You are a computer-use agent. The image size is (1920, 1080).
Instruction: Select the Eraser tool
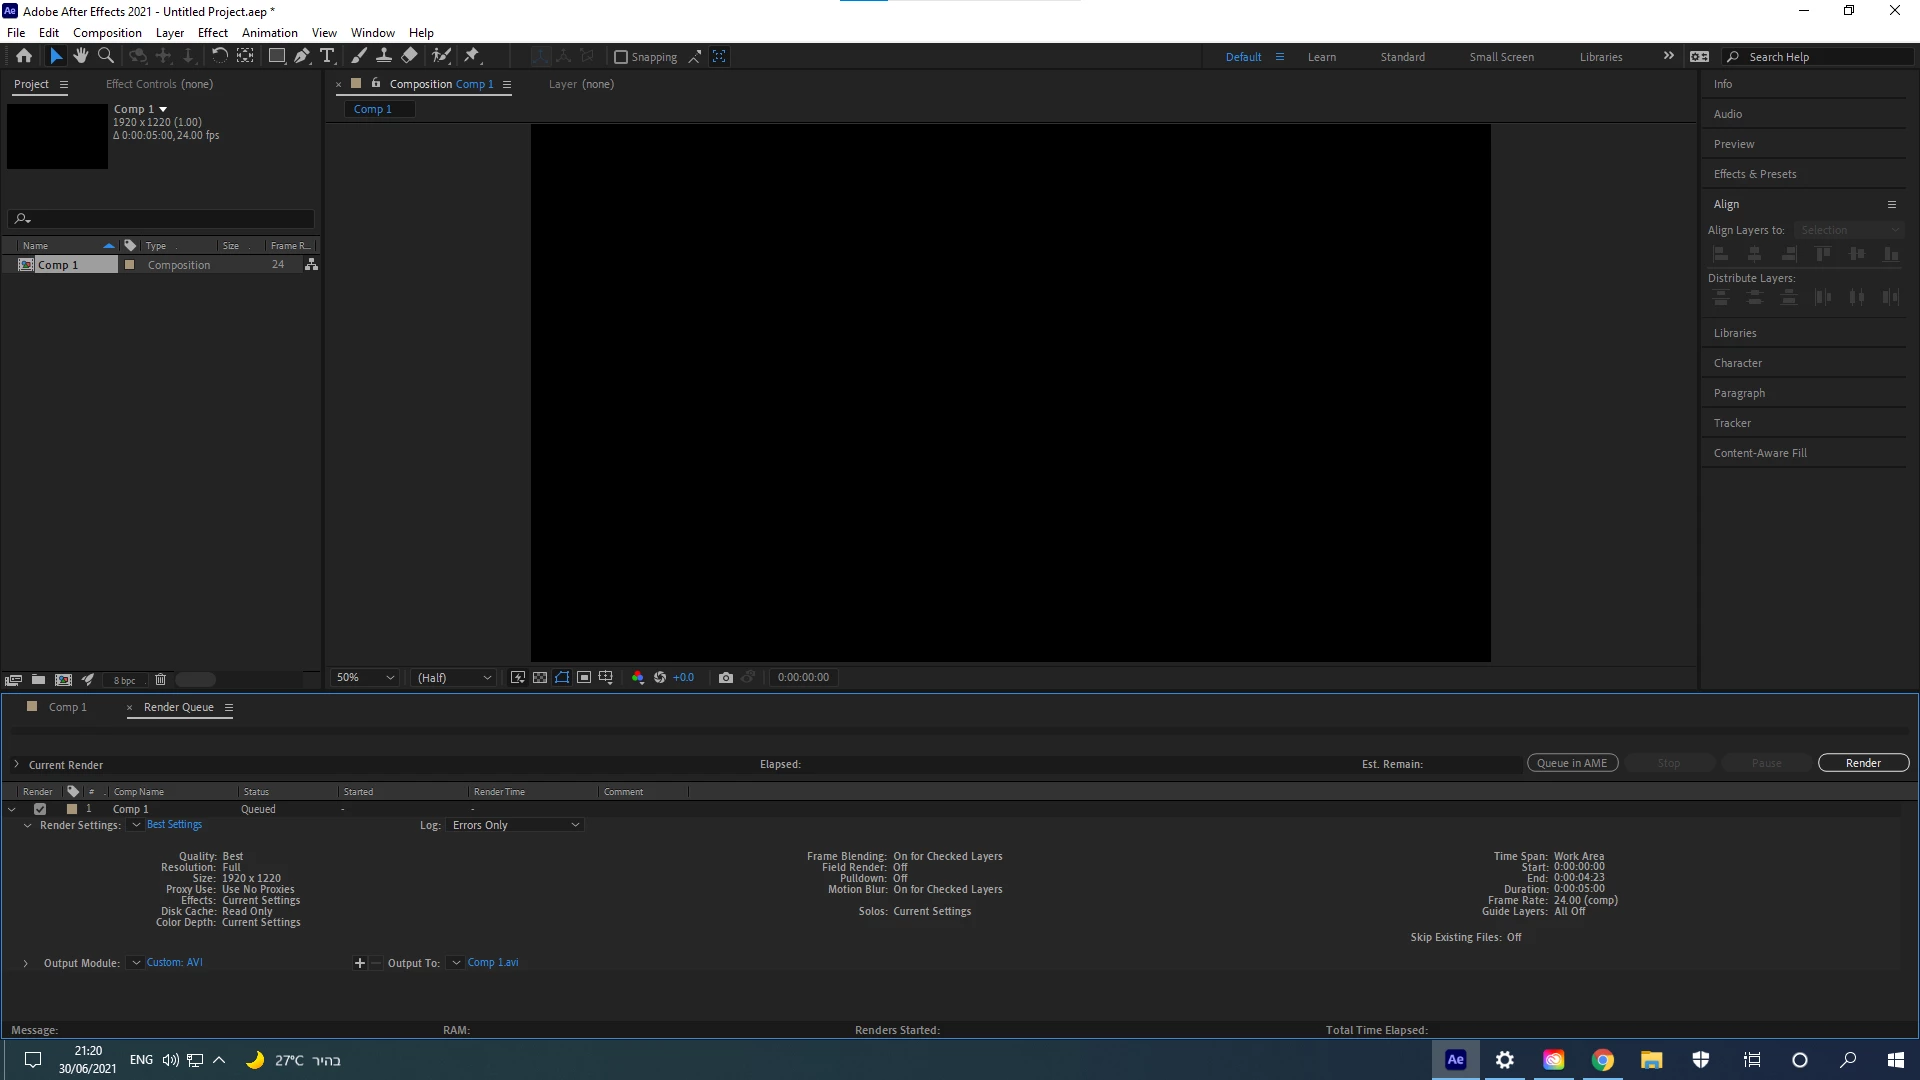(x=410, y=56)
